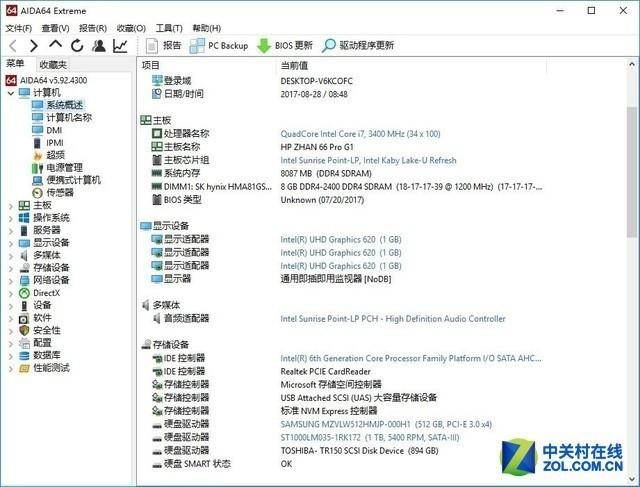Refresh the current page icon
The image size is (640, 487).
click(77, 46)
